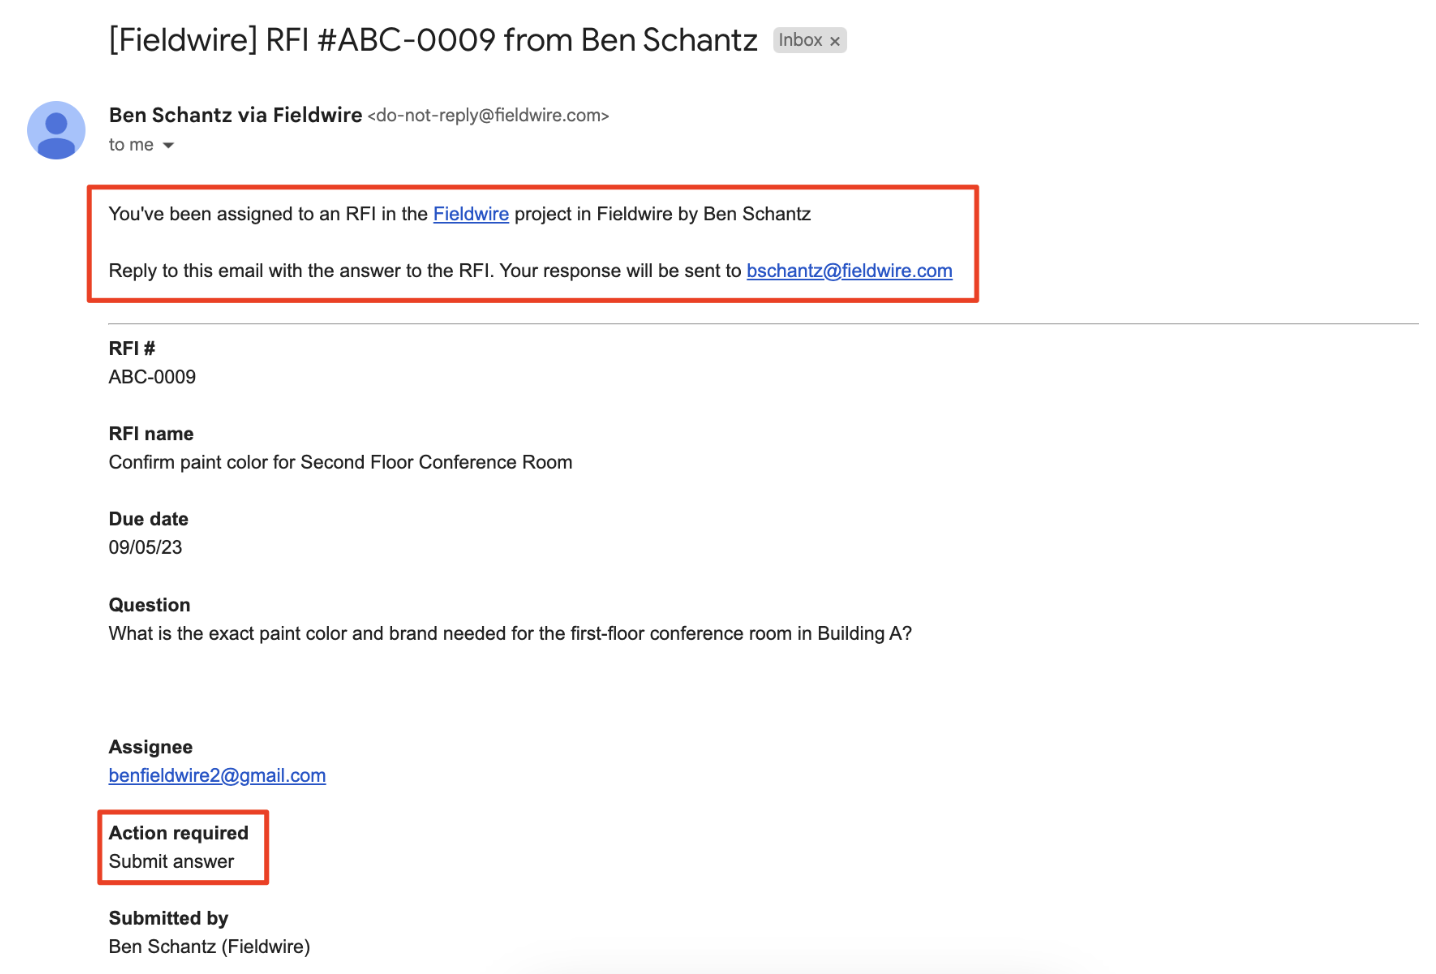1436x974 pixels.
Task: Click the "Due date" field heading
Action: pyautogui.click(x=148, y=519)
